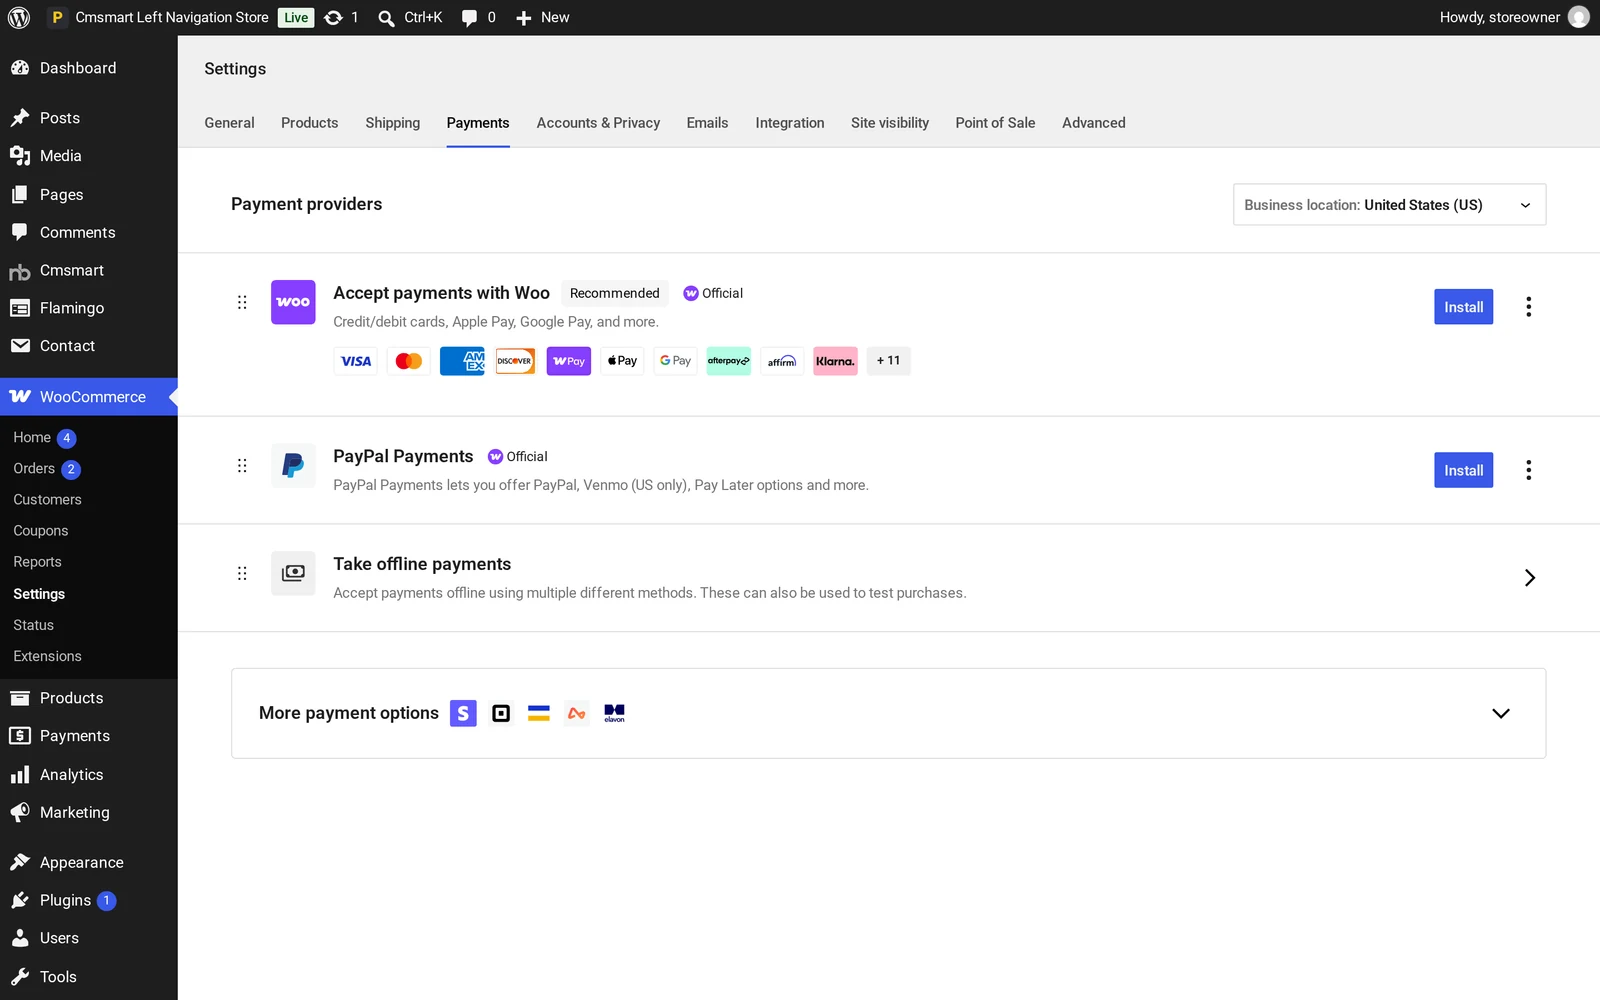The image size is (1600, 1000).
Task: Click the Visa payment method badge
Action: (356, 361)
